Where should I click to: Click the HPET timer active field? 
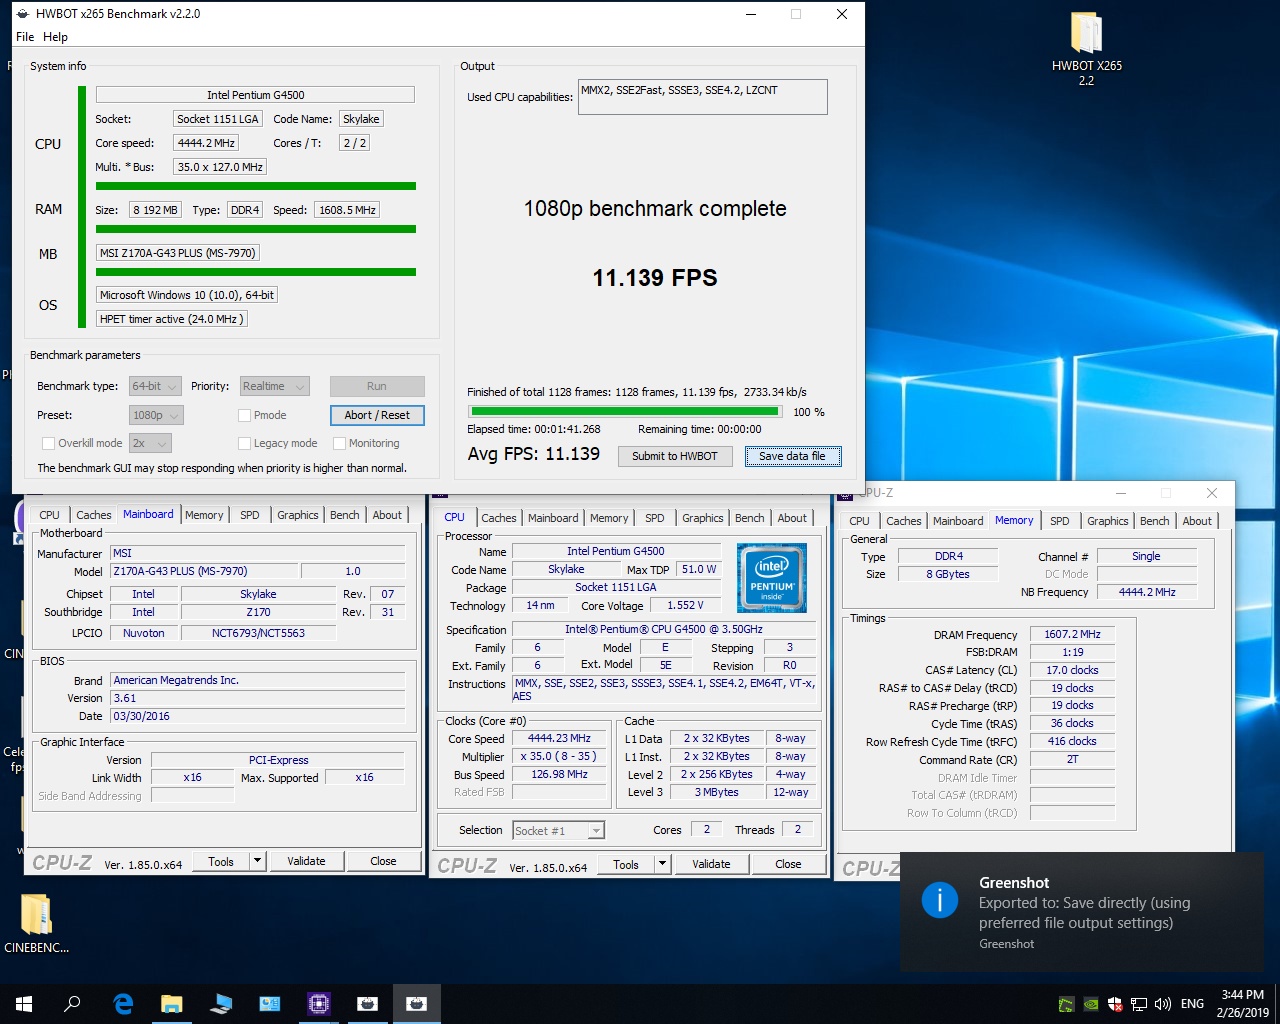(171, 319)
